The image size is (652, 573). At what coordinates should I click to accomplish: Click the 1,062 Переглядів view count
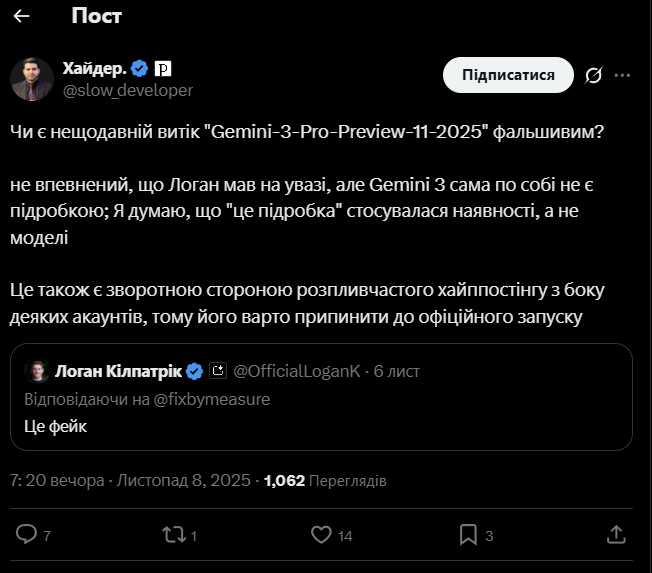click(x=324, y=481)
